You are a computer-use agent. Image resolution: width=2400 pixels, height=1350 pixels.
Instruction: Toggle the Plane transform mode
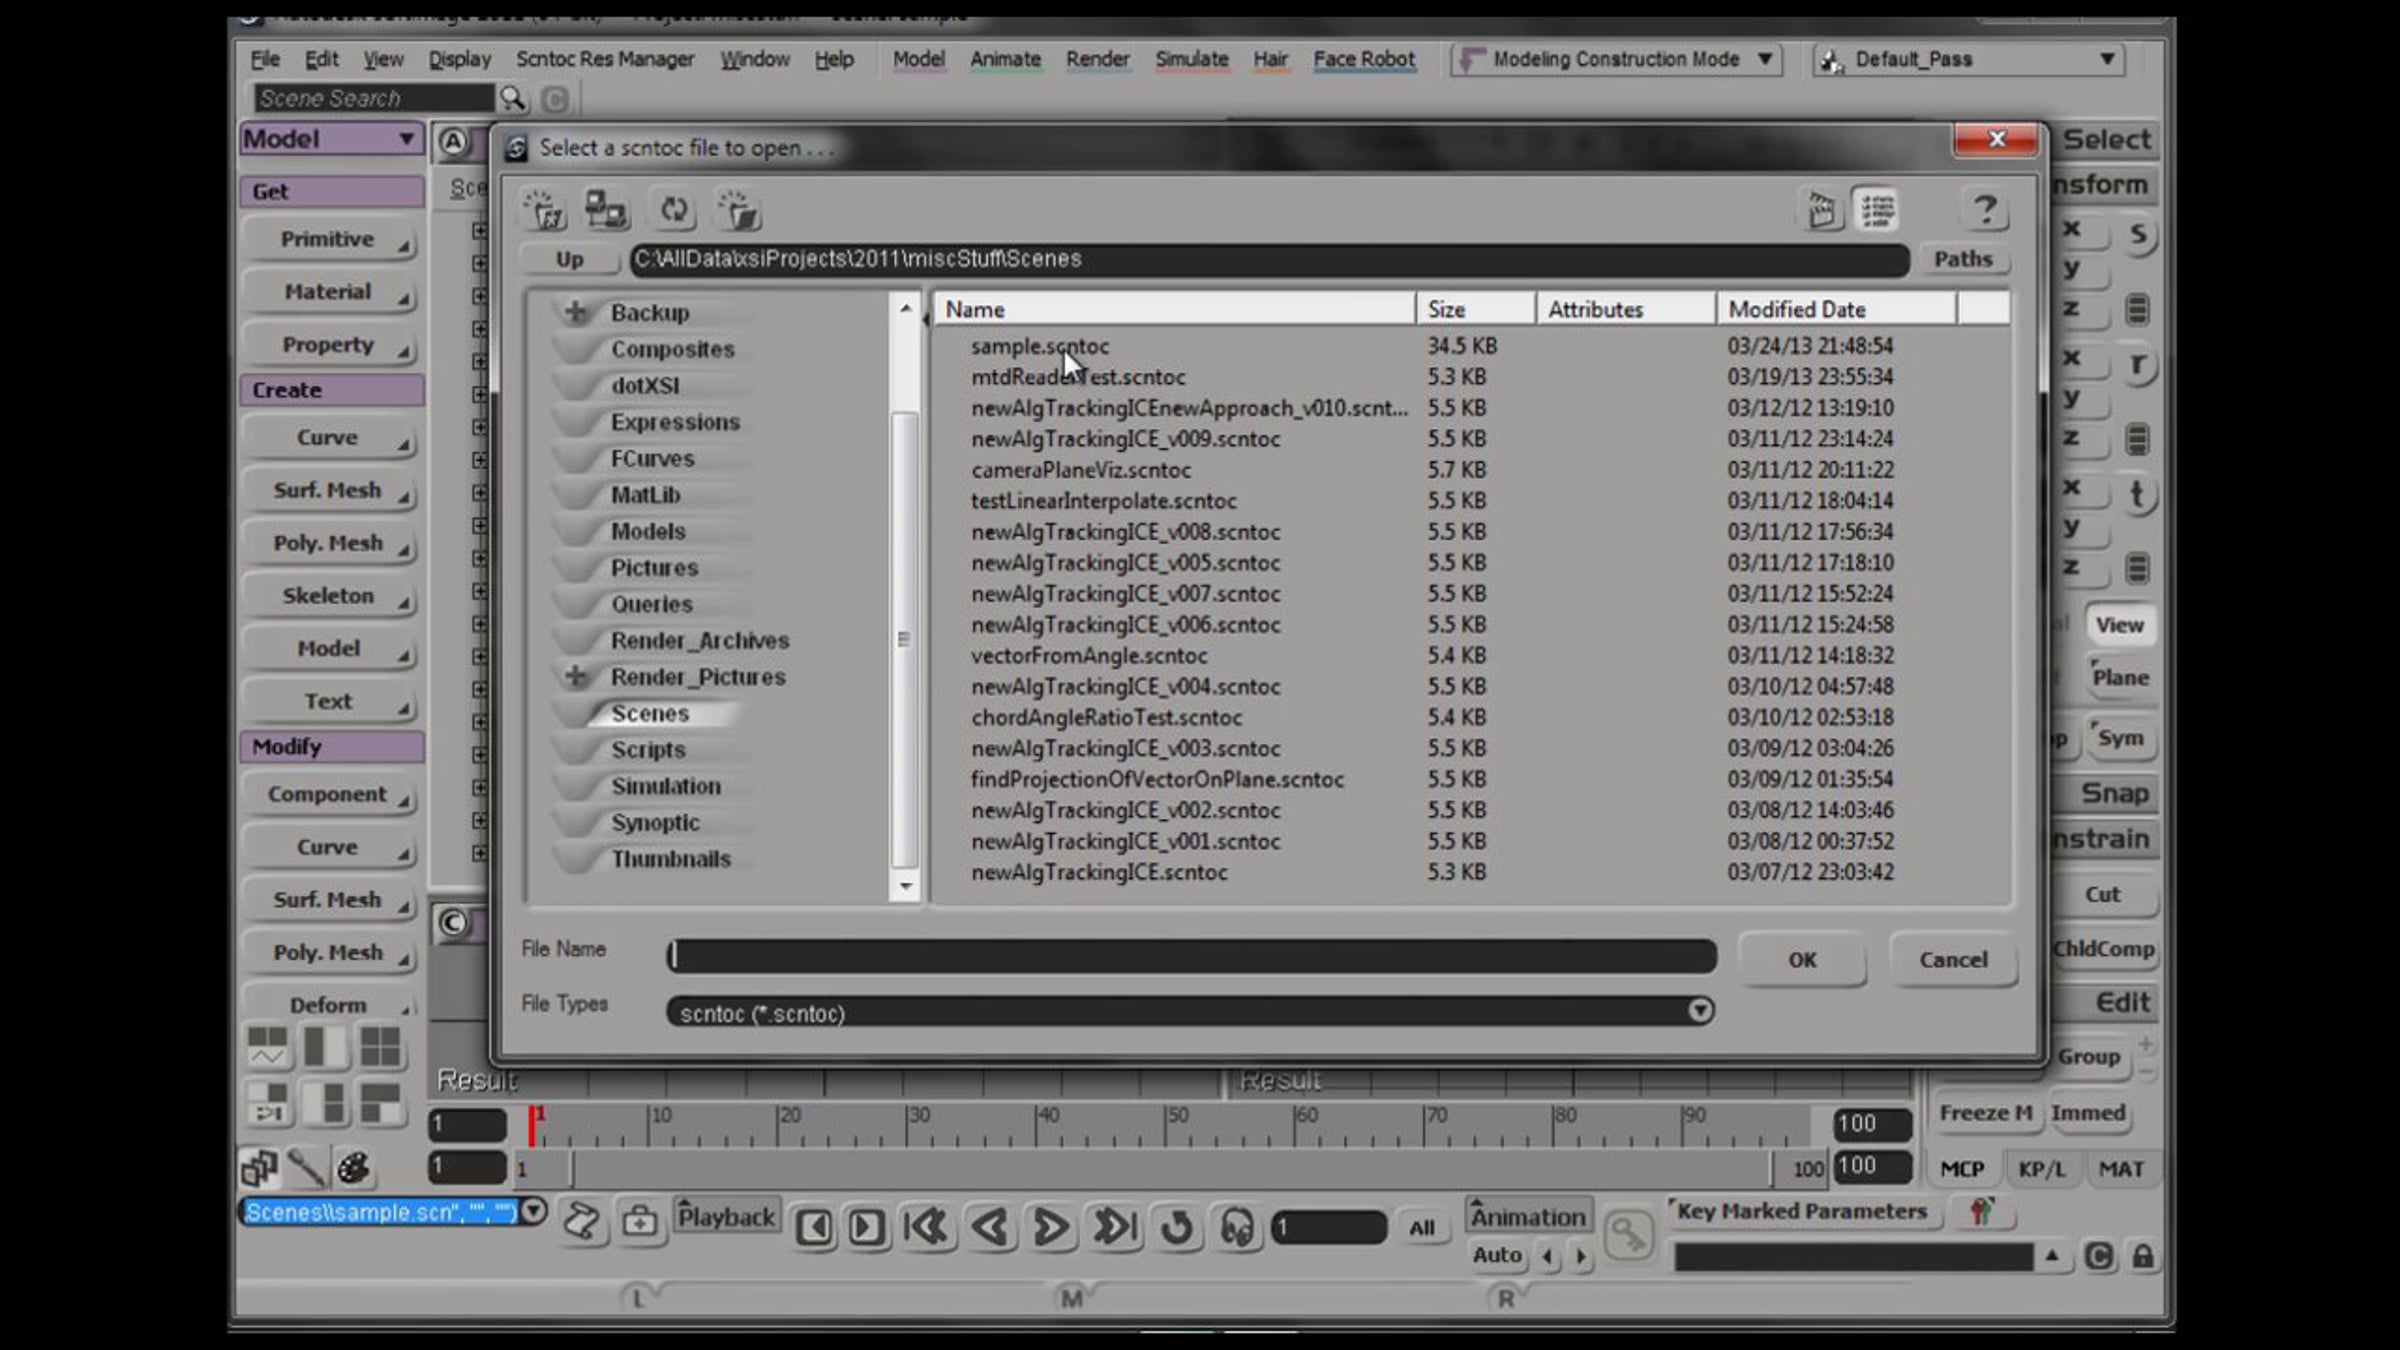click(2120, 678)
